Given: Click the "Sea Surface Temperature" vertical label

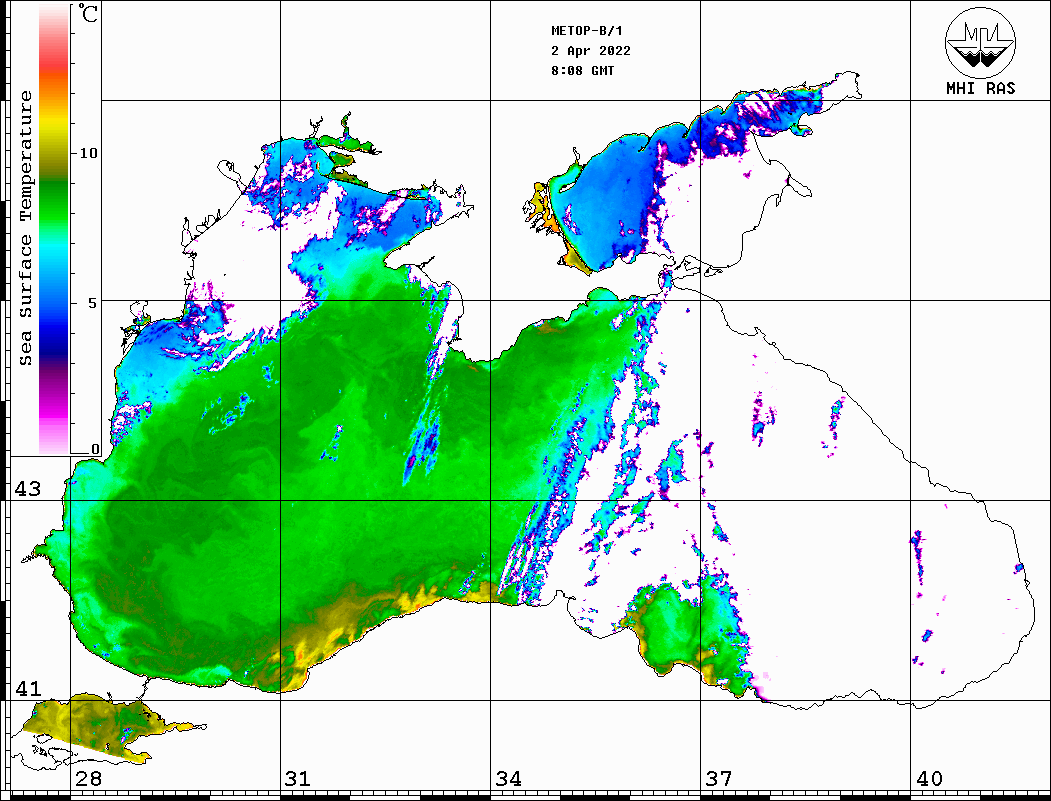Looking at the screenshot, I should [x=25, y=228].
